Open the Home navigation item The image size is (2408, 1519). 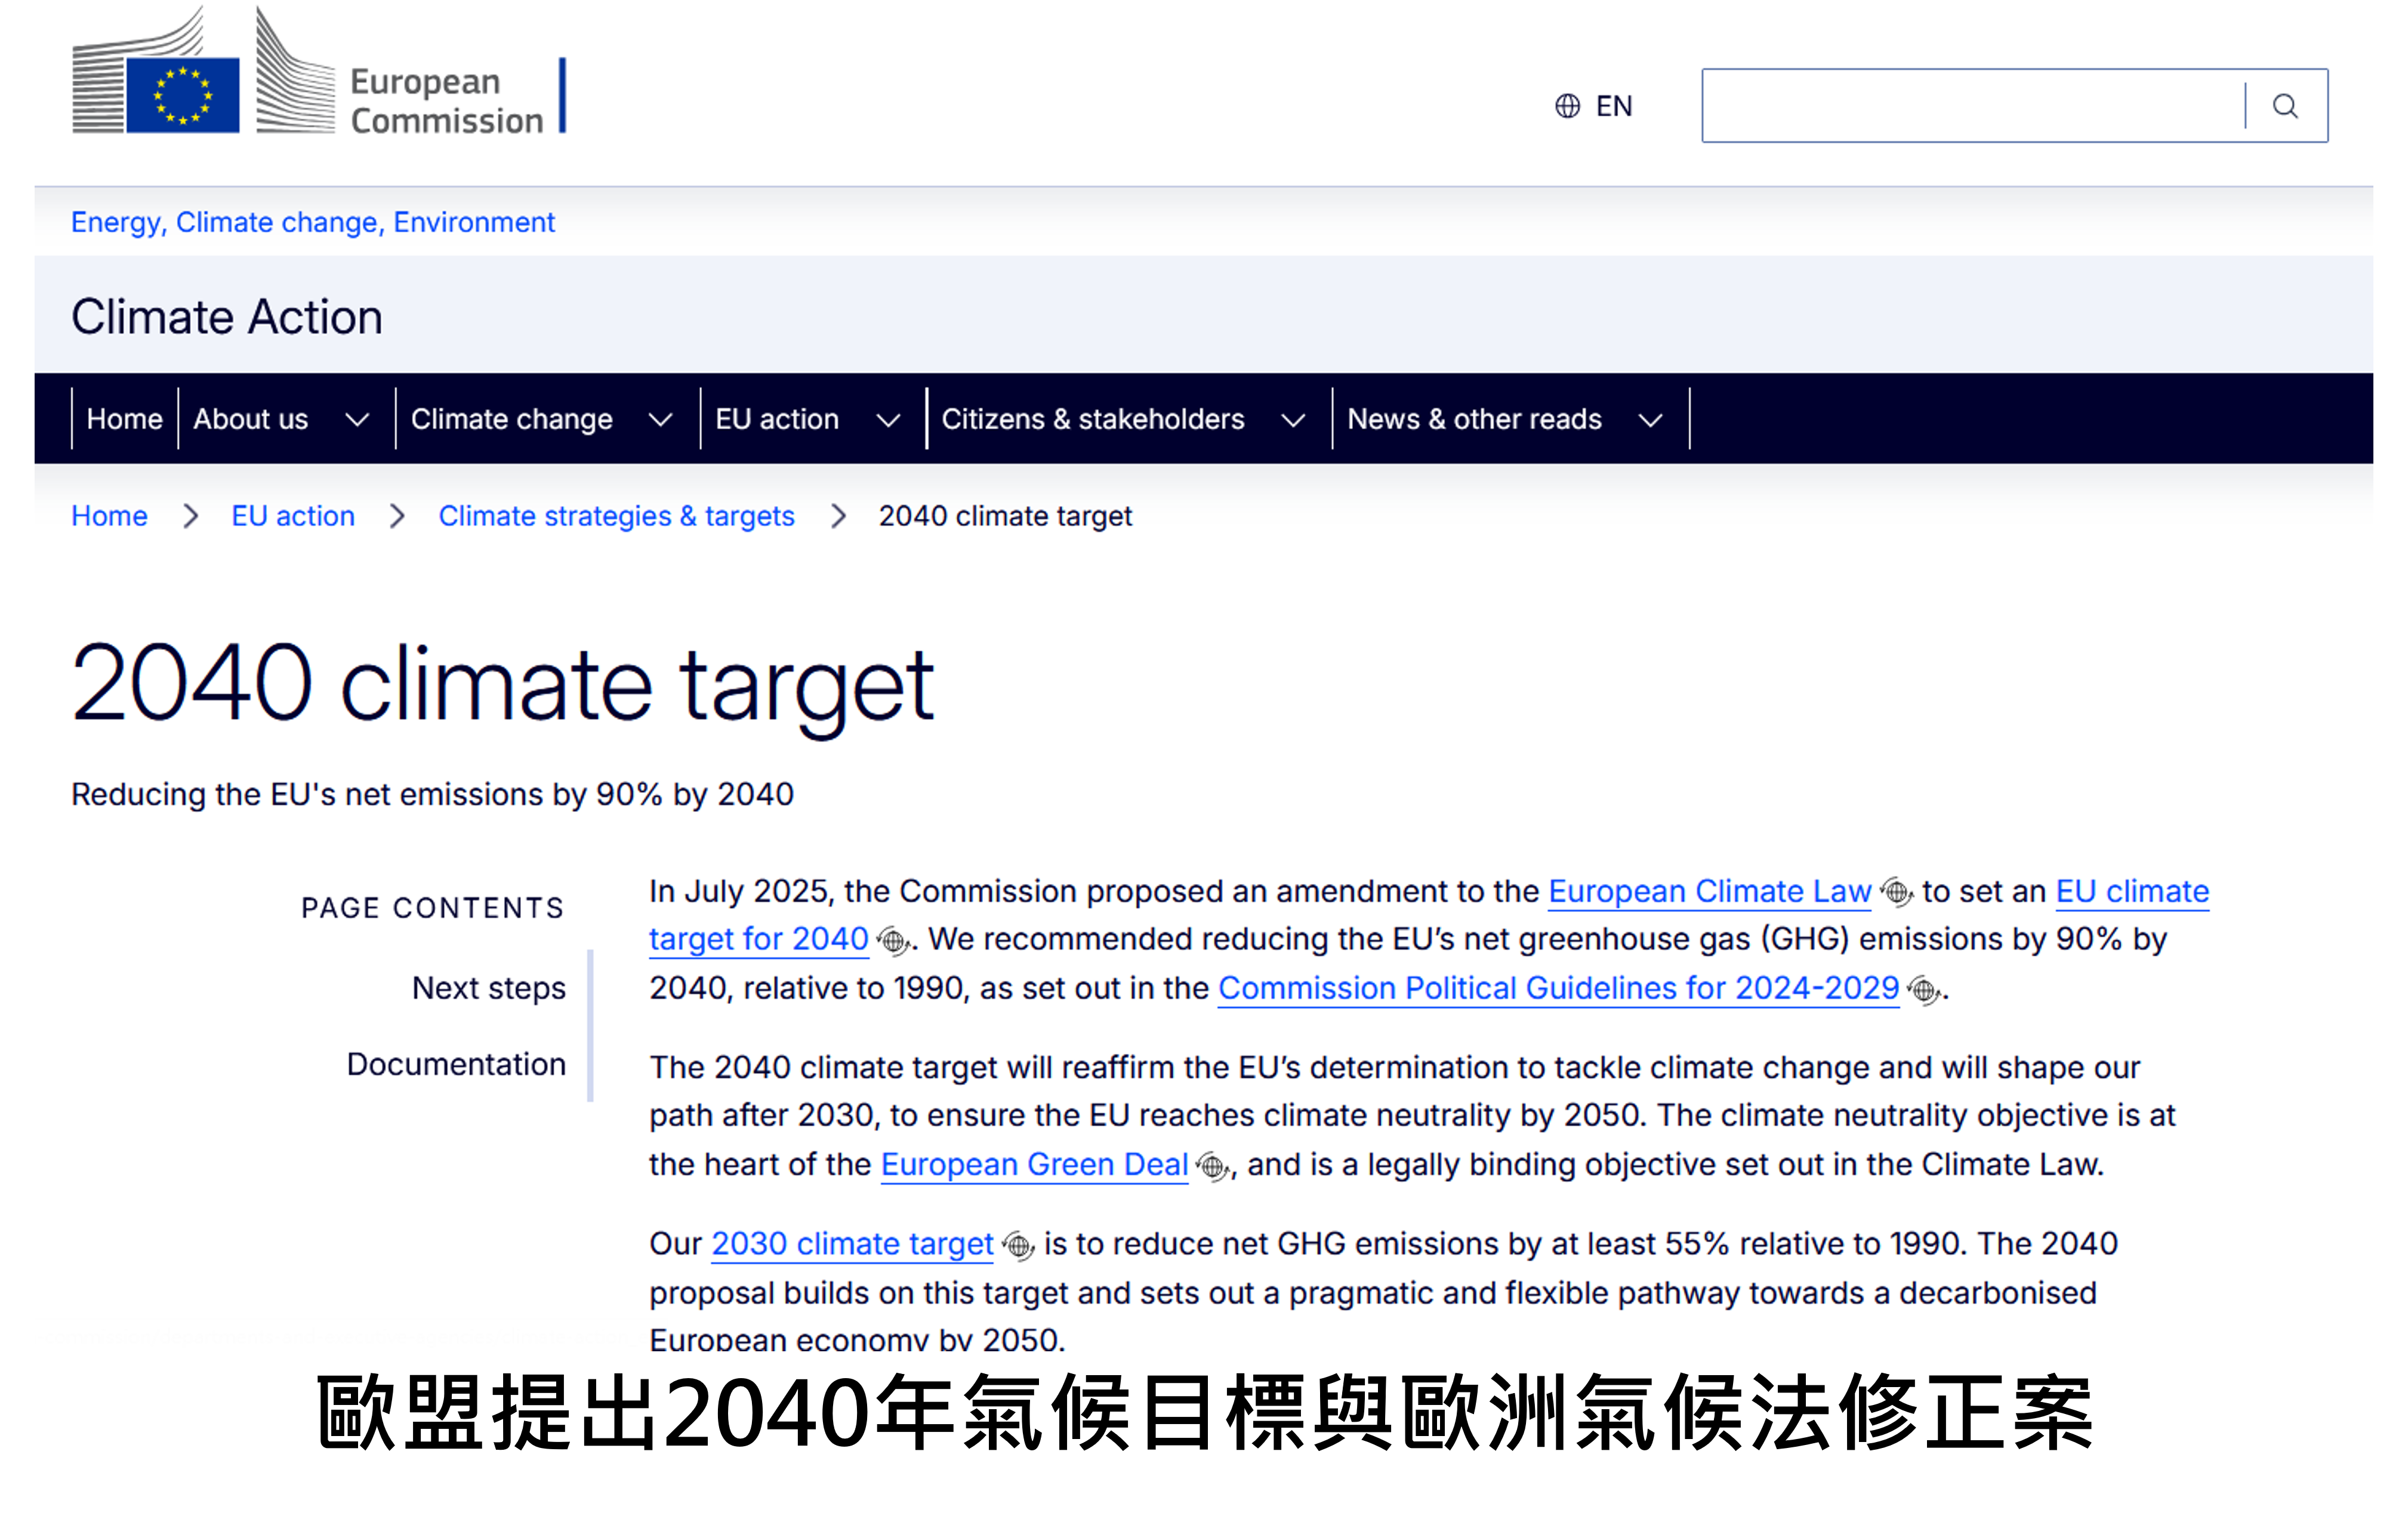click(x=124, y=419)
